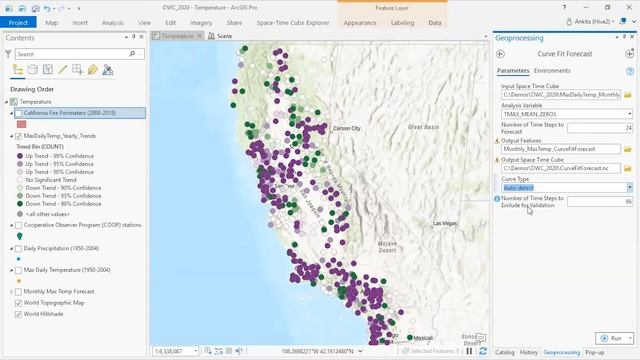Open the Analysis ribbon tab
640x360 pixels.
[x=113, y=23]
